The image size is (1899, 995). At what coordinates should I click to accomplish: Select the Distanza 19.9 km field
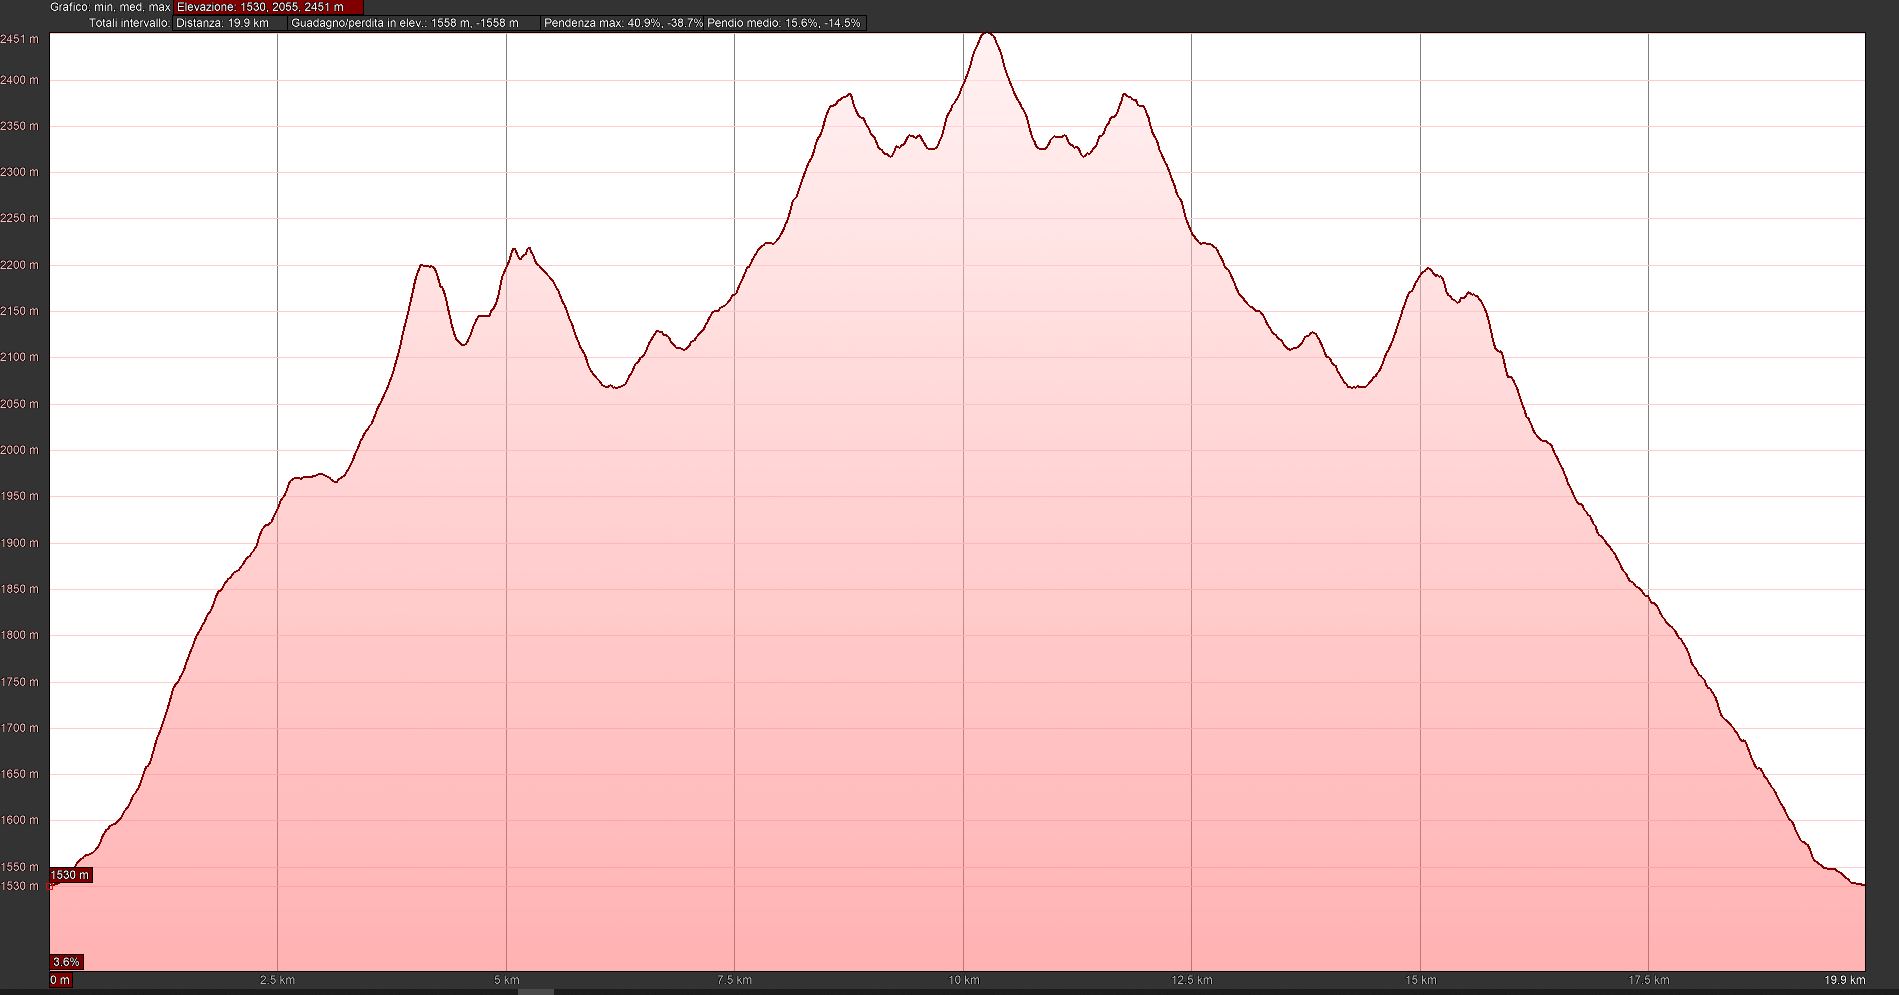[229, 23]
